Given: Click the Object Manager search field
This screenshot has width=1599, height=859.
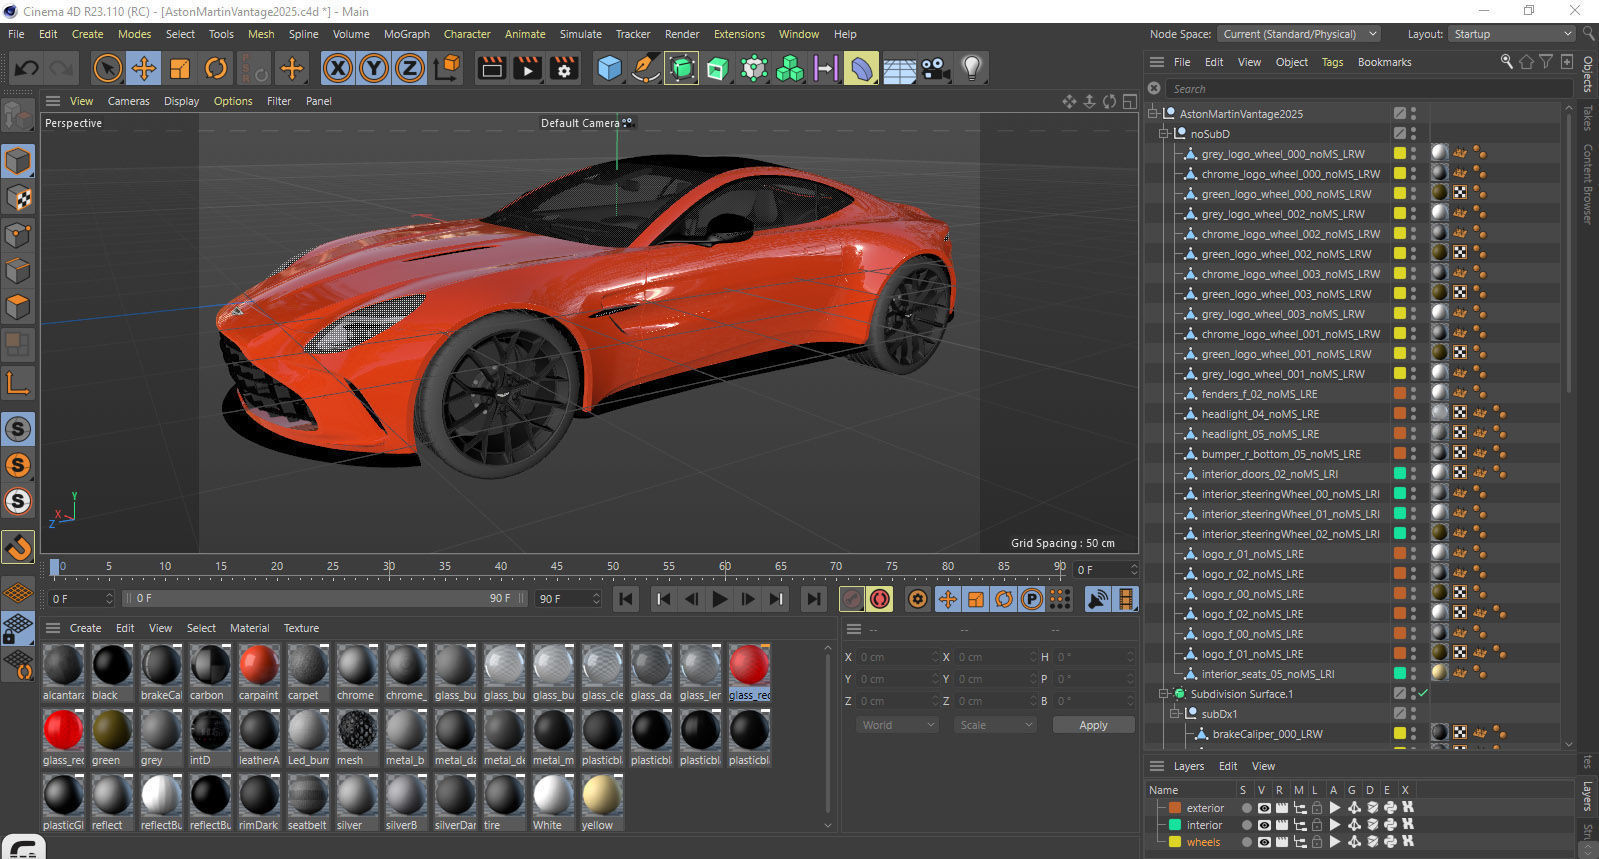Looking at the screenshot, I should click(1368, 89).
